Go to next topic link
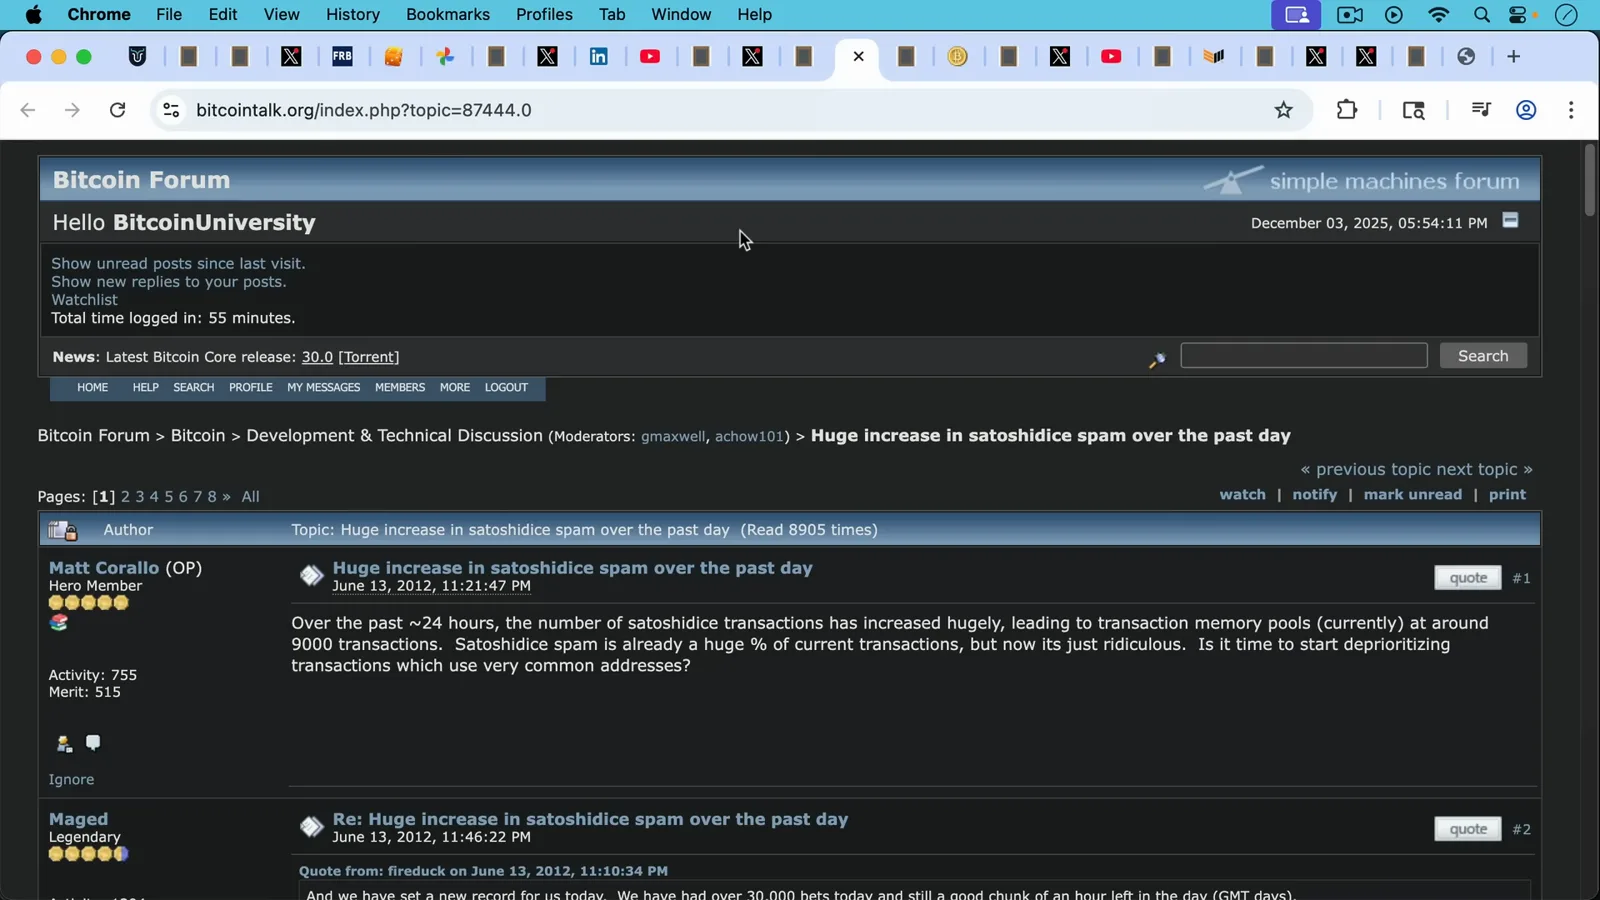 tap(1484, 470)
